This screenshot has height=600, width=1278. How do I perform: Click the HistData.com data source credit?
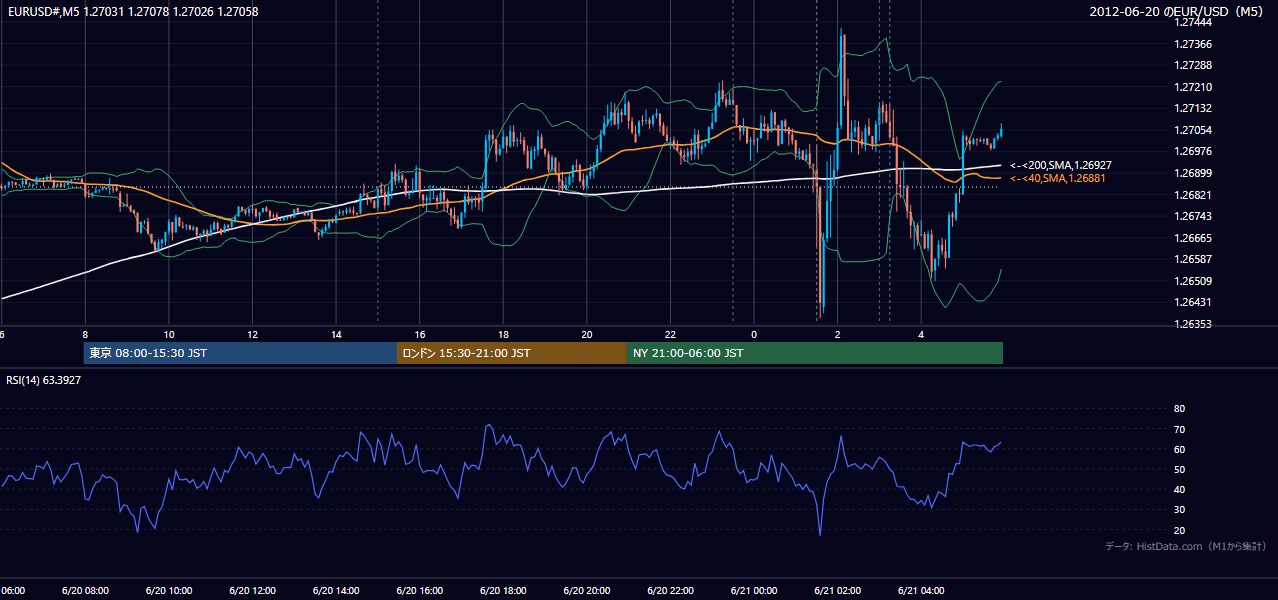1186,546
